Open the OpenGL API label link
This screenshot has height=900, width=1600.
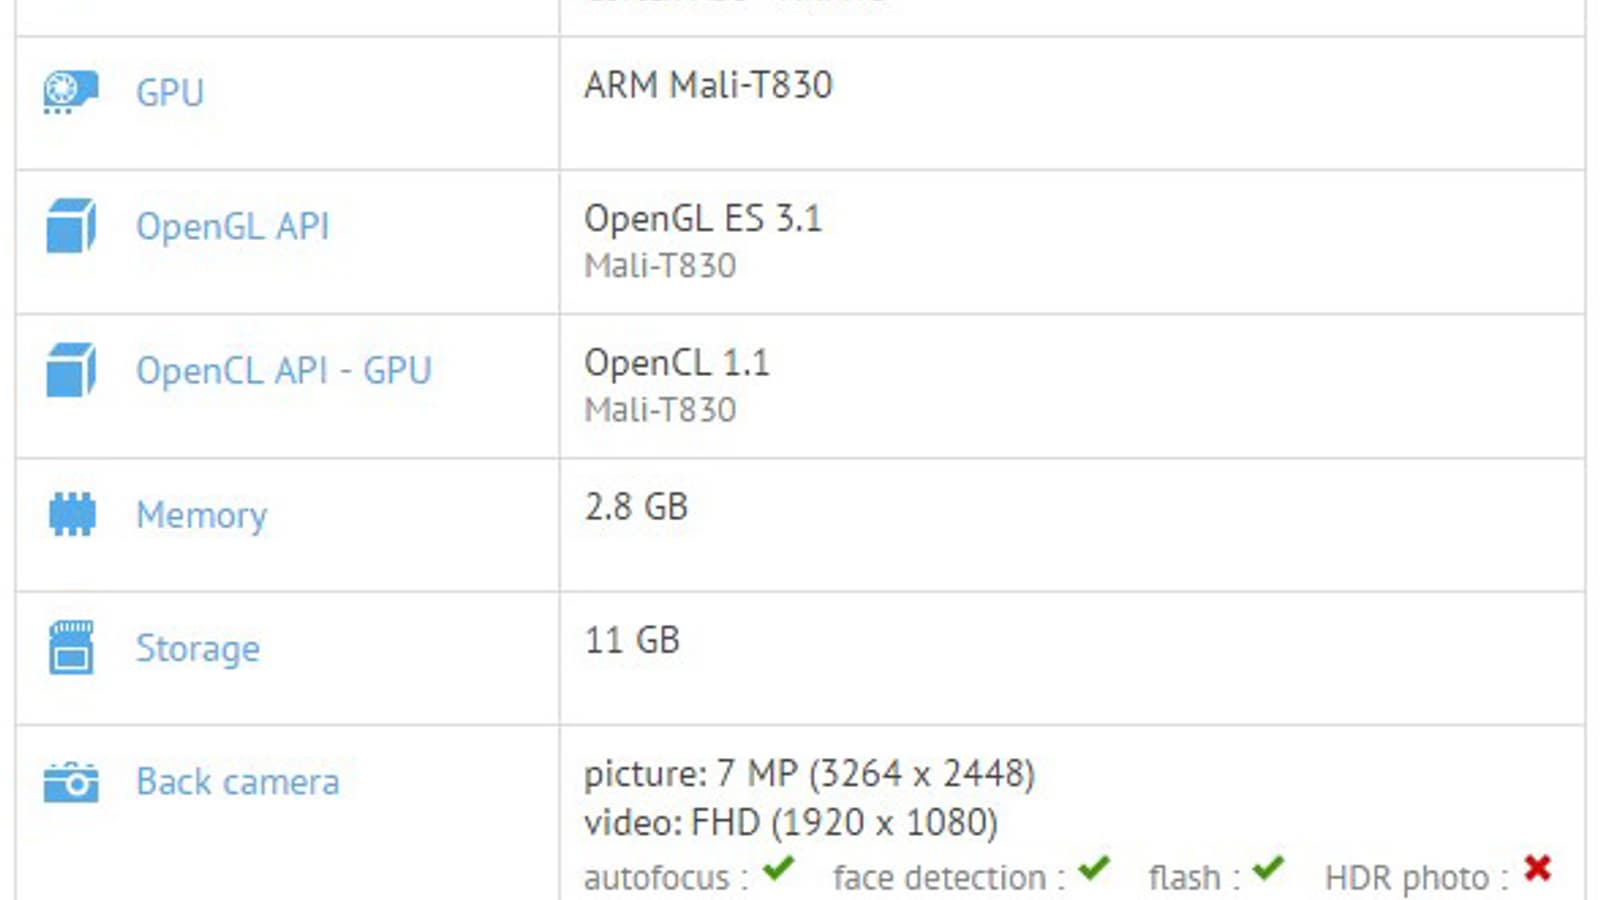[232, 226]
